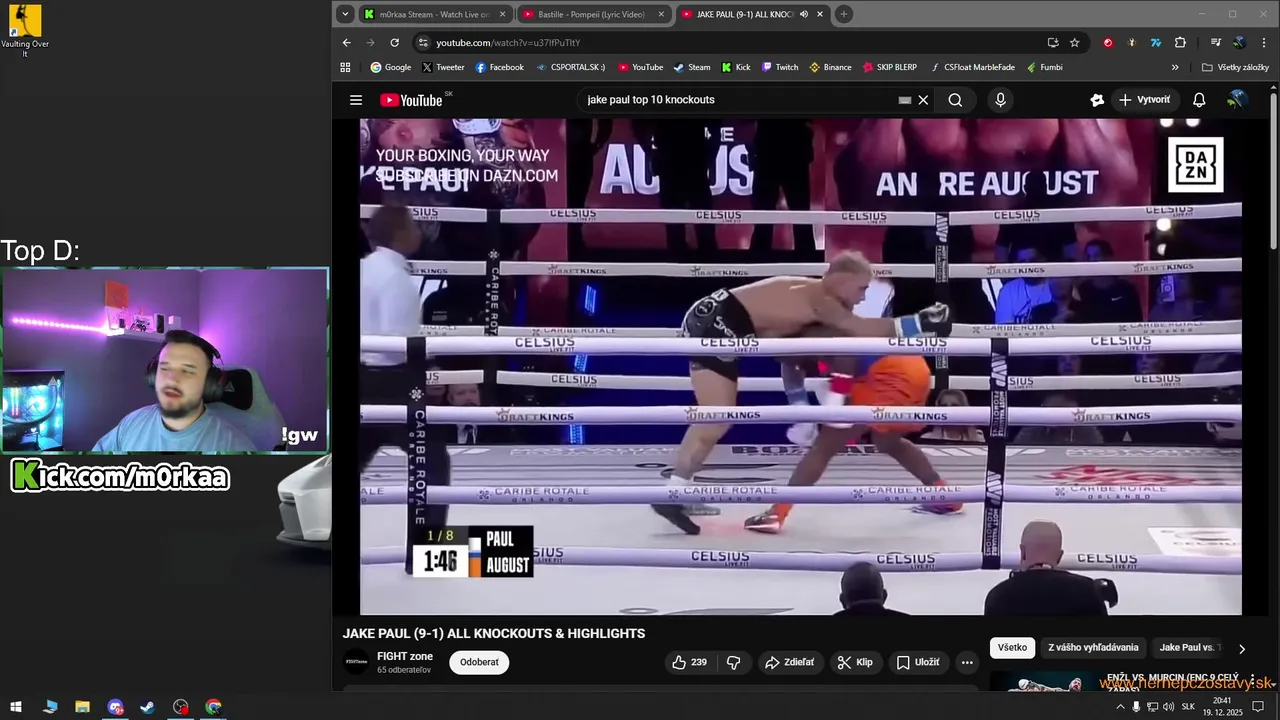Screen dimensions: 1280x720
Task: Open Chrome tab search dropdown
Action: point(345,14)
